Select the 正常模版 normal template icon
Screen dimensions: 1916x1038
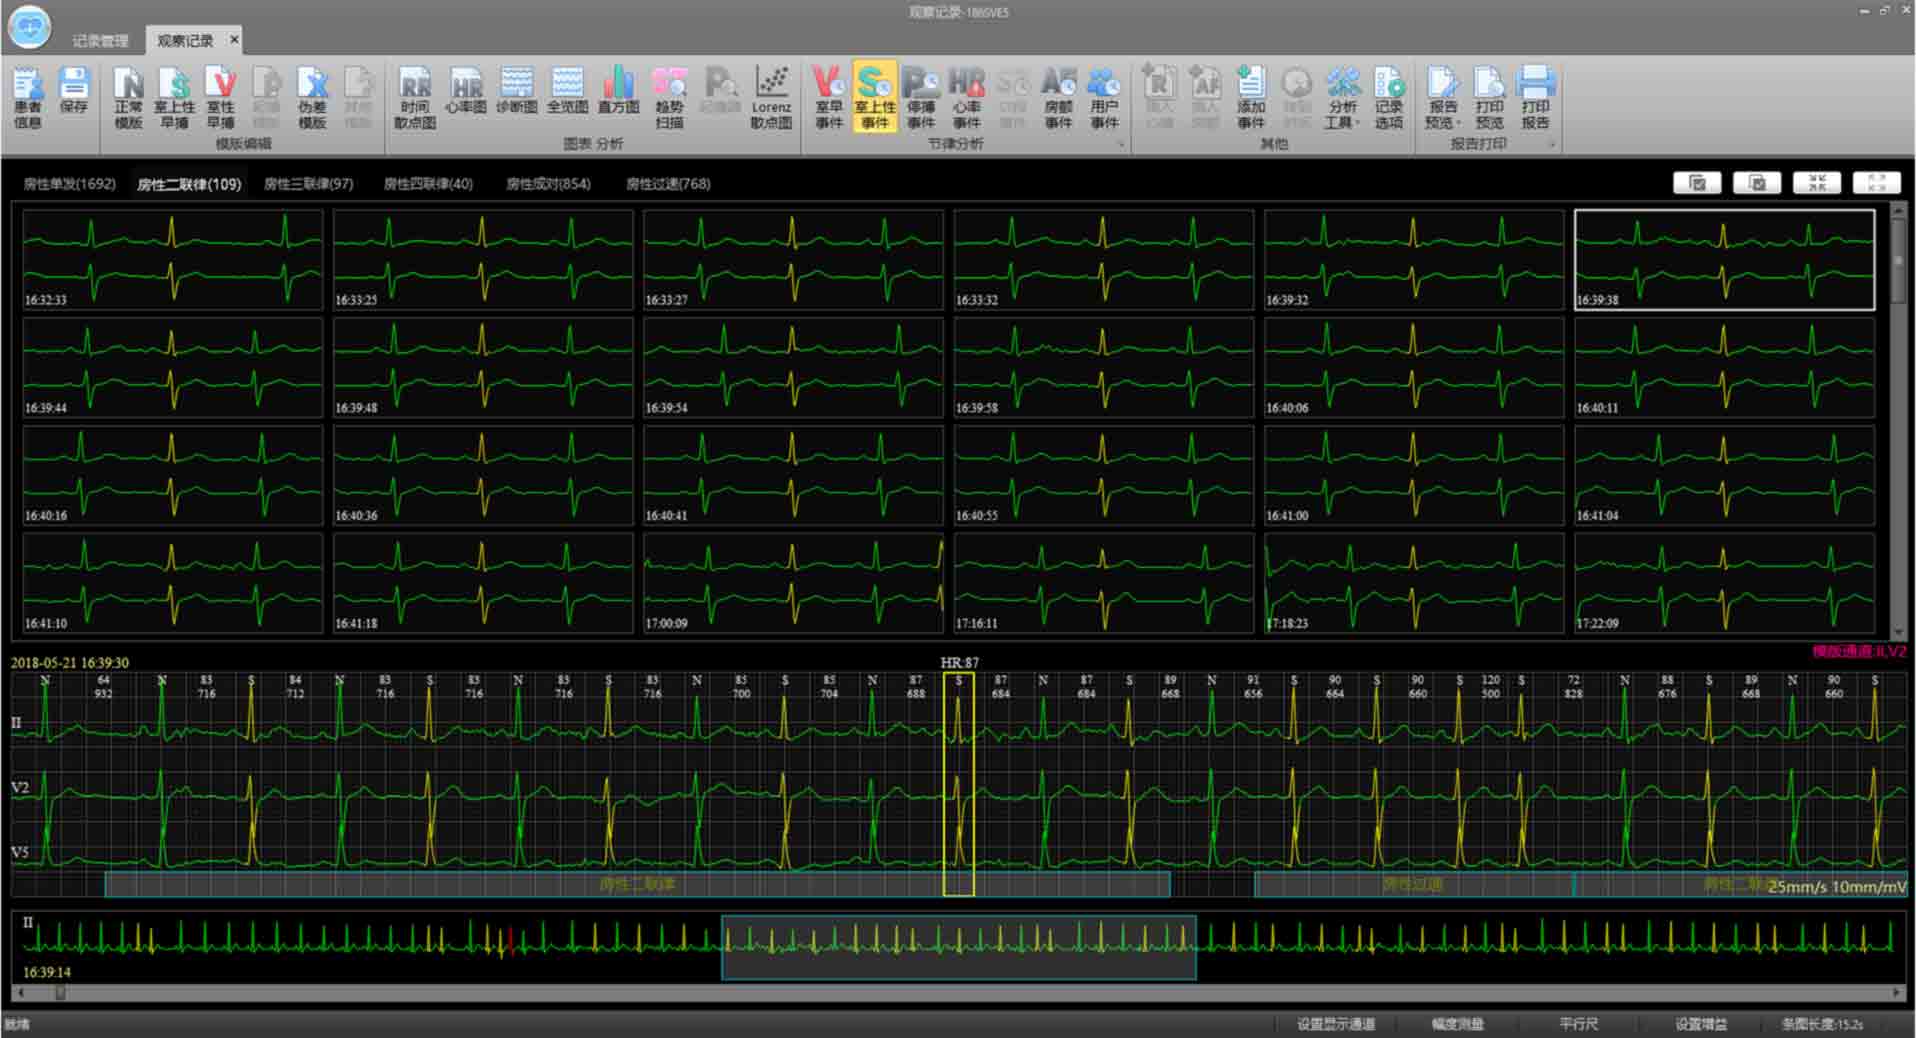pyautogui.click(x=128, y=97)
